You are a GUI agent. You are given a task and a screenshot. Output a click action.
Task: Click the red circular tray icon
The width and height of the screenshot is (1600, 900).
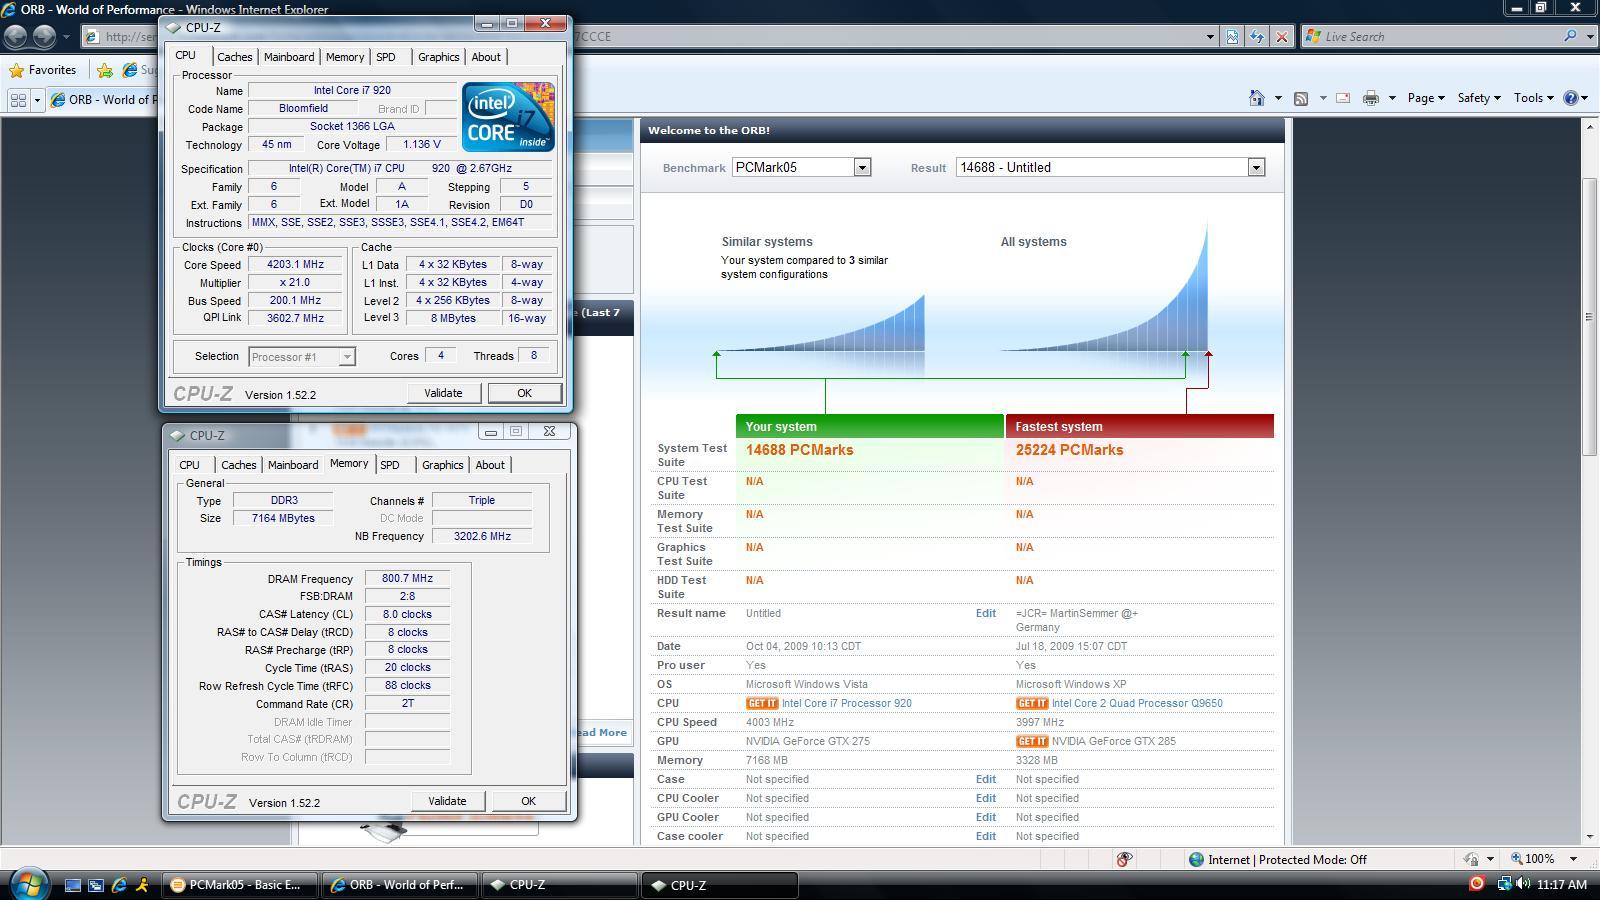[x=1476, y=884]
